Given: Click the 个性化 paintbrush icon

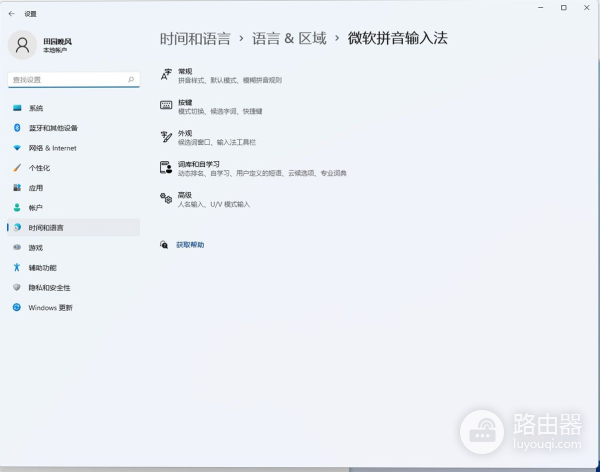Looking at the screenshot, I should (x=17, y=168).
